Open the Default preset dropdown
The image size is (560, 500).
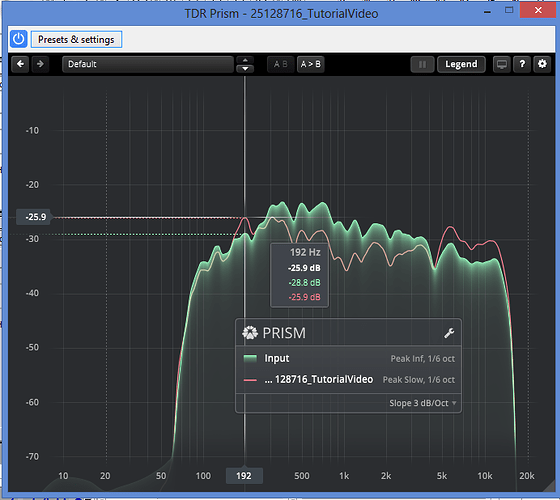[148, 64]
